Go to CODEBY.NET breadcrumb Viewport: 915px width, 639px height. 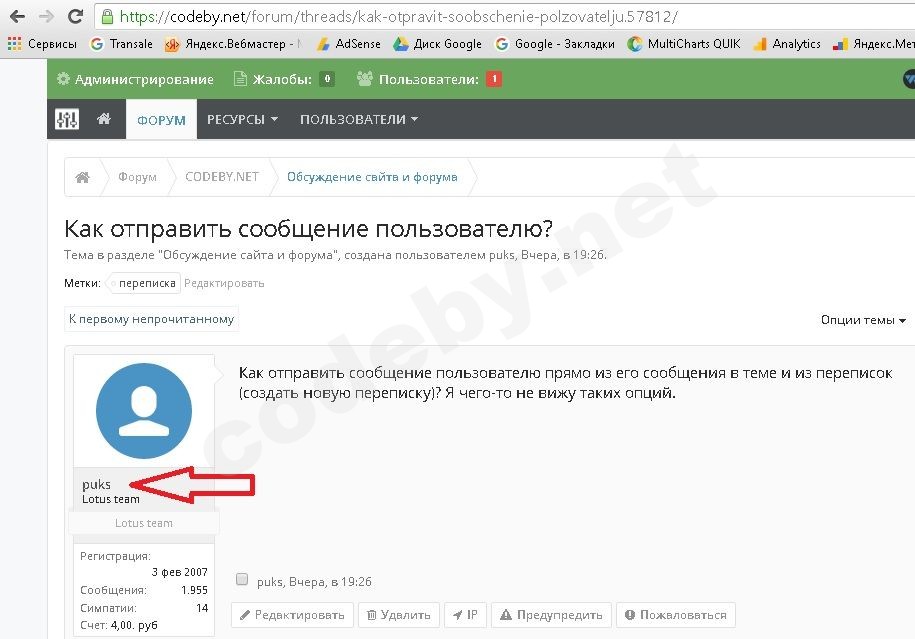coord(222,177)
